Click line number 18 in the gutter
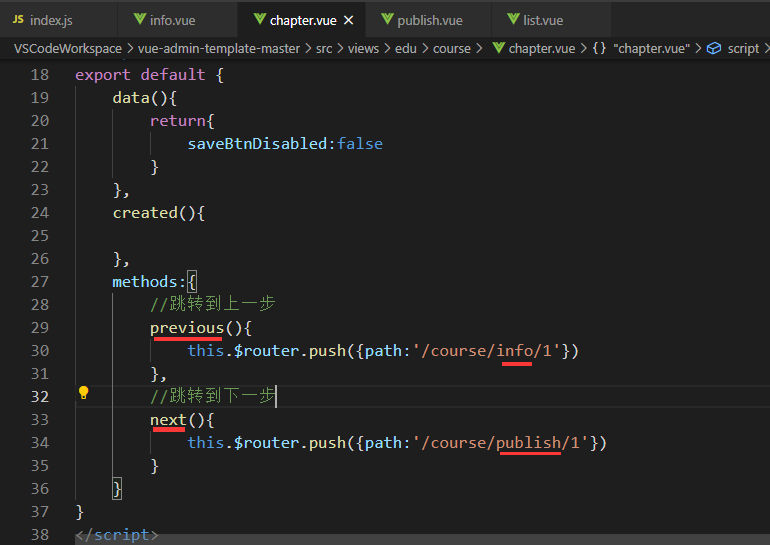Screen dimensions: 770x545 (x=40, y=75)
